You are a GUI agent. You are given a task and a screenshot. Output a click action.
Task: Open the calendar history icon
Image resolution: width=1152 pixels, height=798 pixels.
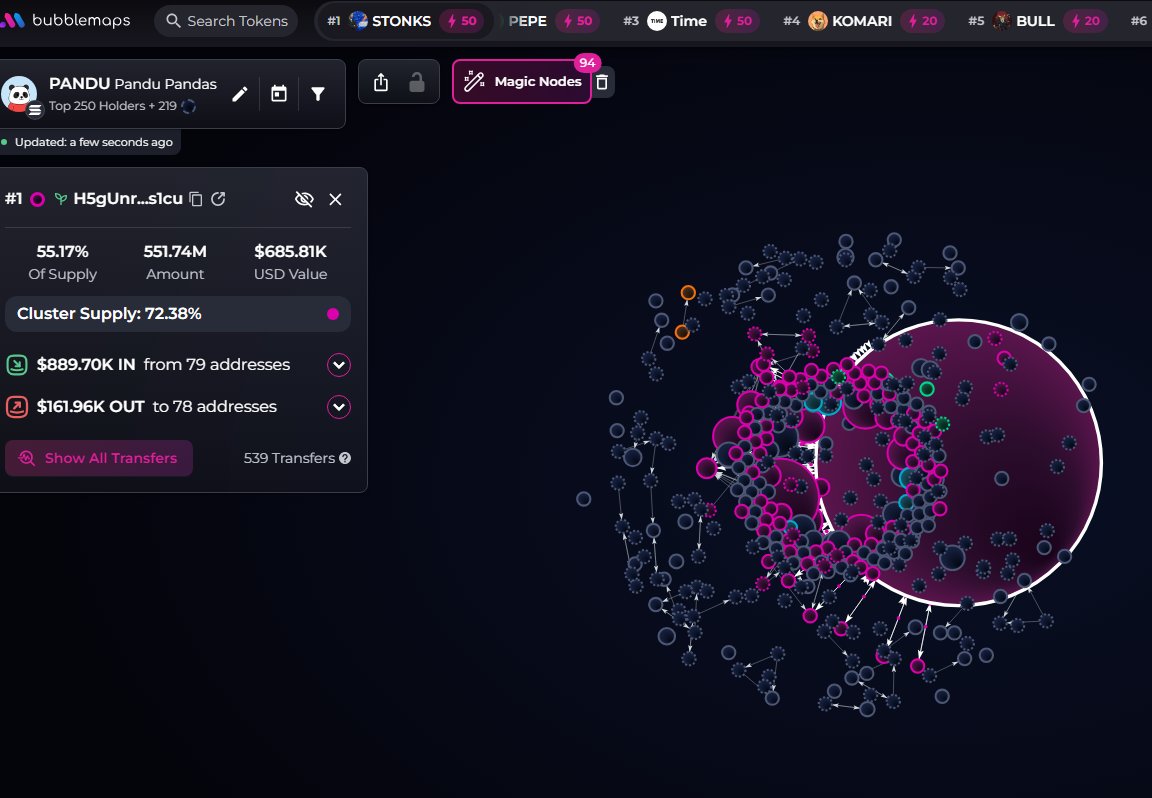pyautogui.click(x=278, y=94)
